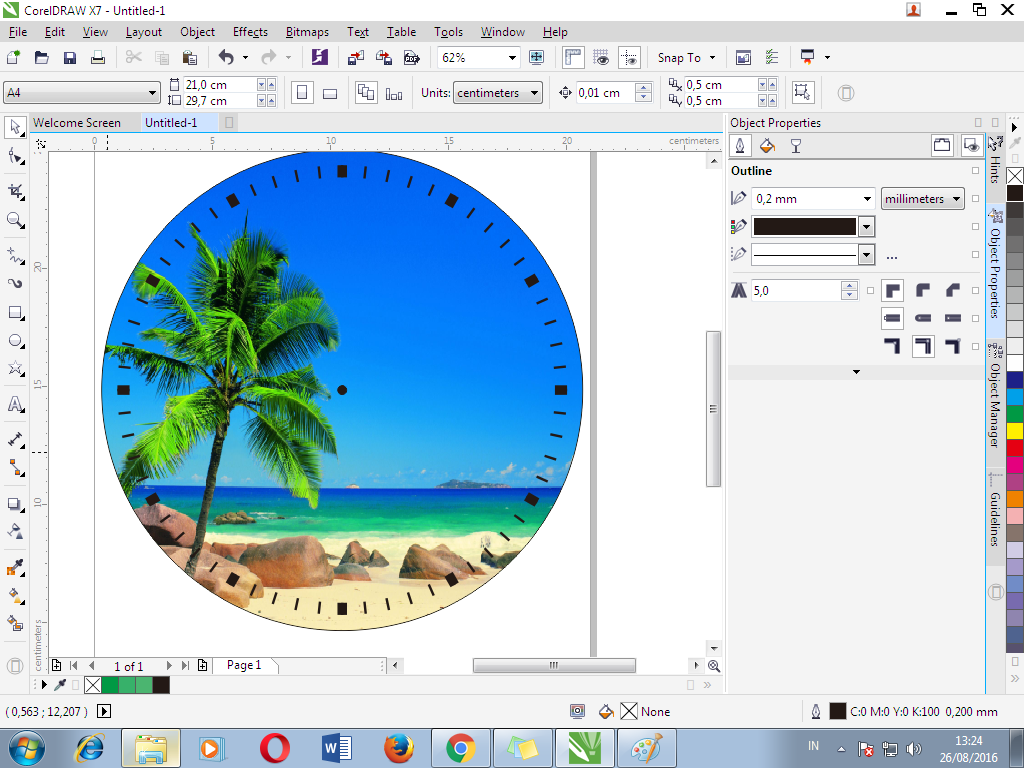
Task: Toggle the rulers visibility
Action: coord(572,57)
